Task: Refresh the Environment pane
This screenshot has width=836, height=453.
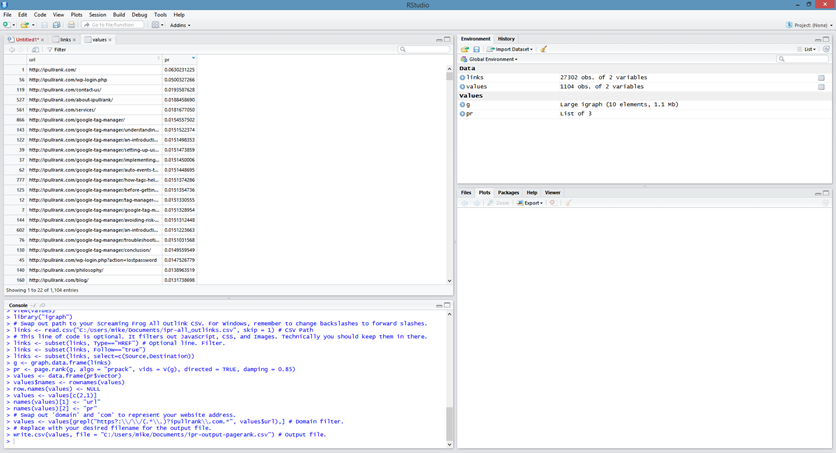Action: click(x=825, y=49)
